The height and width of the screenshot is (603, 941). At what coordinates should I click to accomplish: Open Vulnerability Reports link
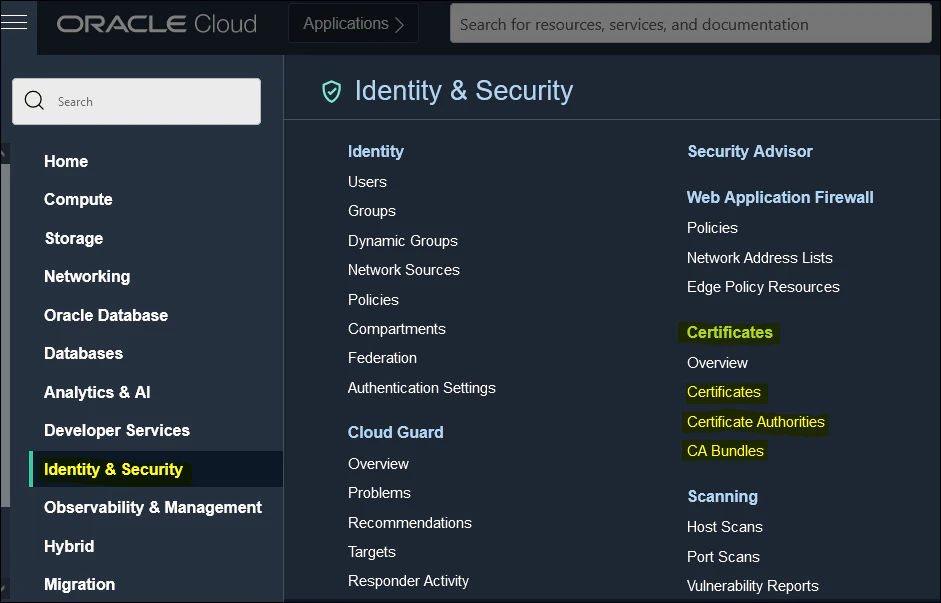753,586
